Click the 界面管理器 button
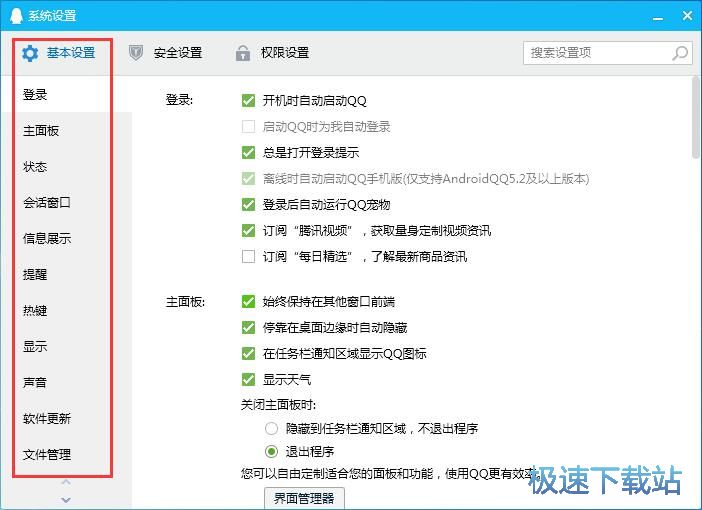Viewport: 702px width, 510px height. point(304,498)
